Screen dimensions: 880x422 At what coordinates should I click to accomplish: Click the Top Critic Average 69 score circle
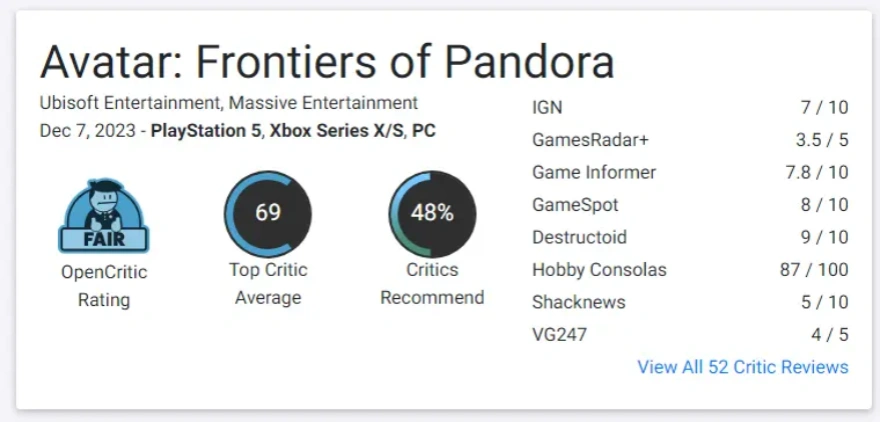coord(268,213)
